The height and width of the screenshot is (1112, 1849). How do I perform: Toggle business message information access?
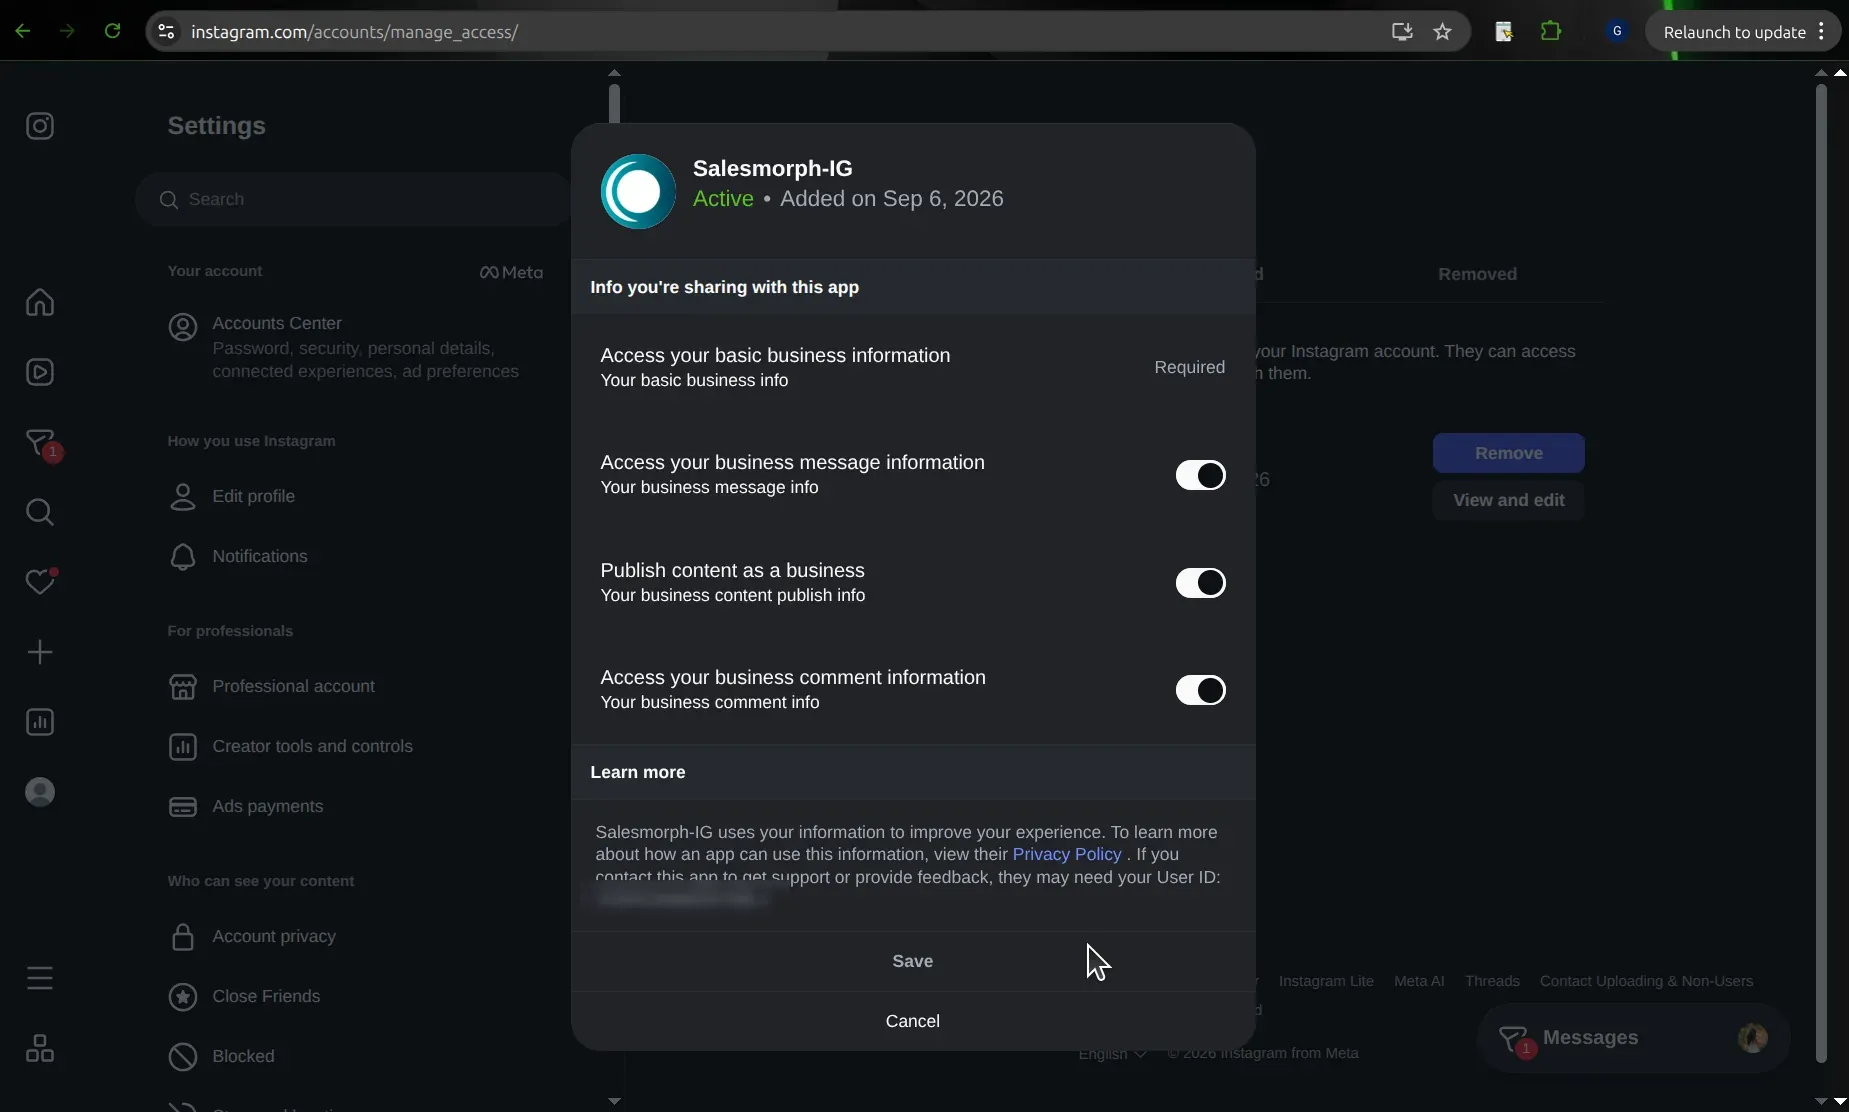click(1200, 475)
